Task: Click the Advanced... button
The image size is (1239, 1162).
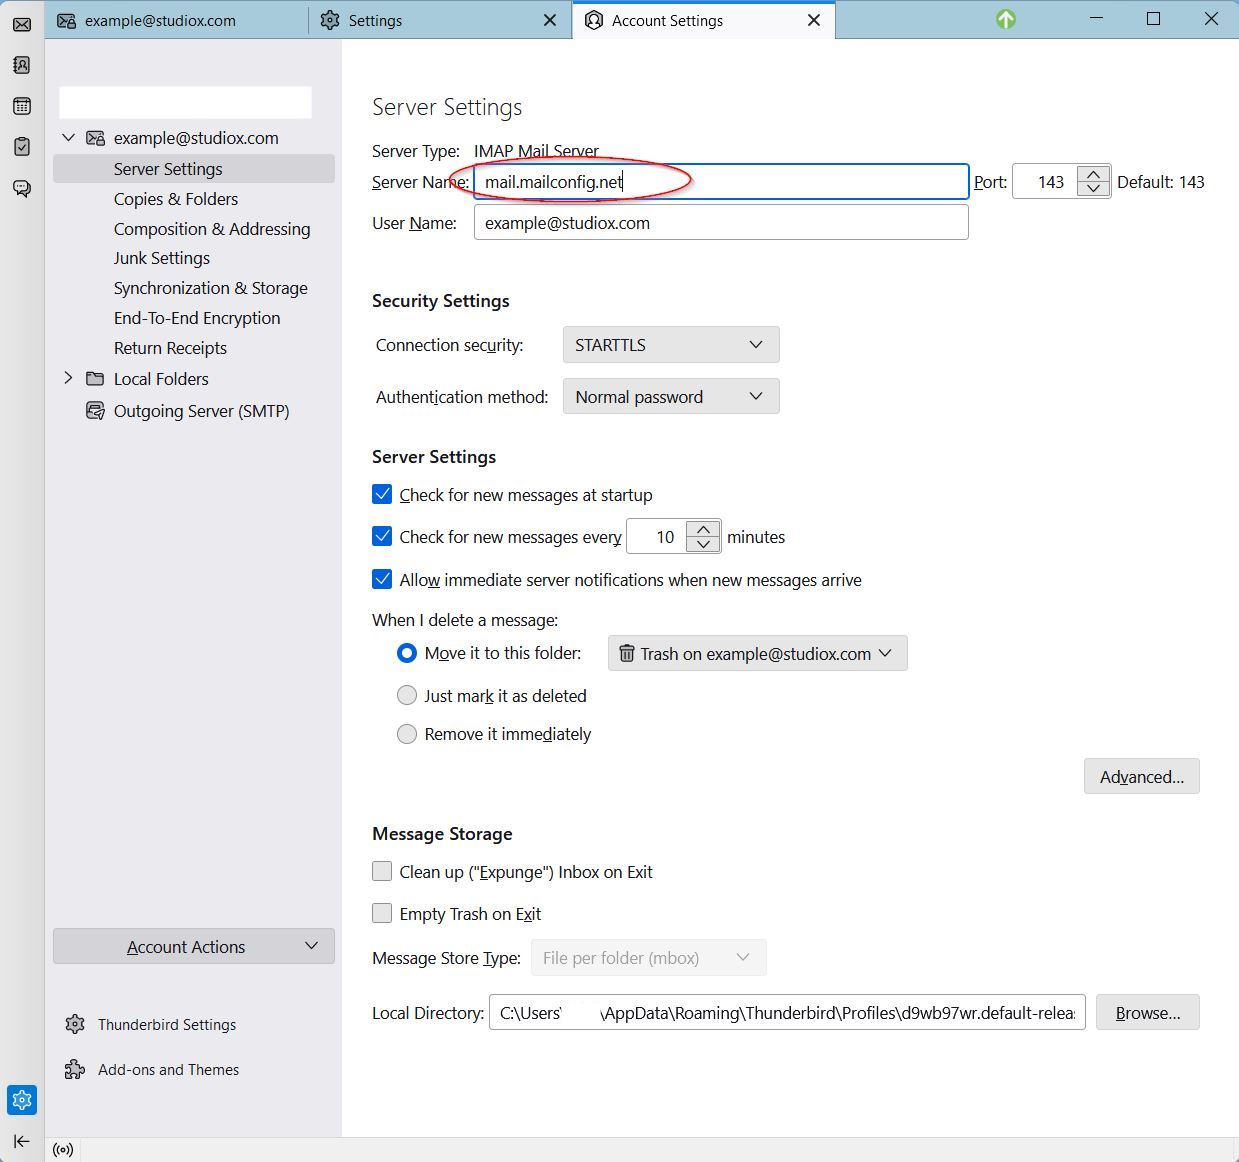Action: (x=1142, y=777)
